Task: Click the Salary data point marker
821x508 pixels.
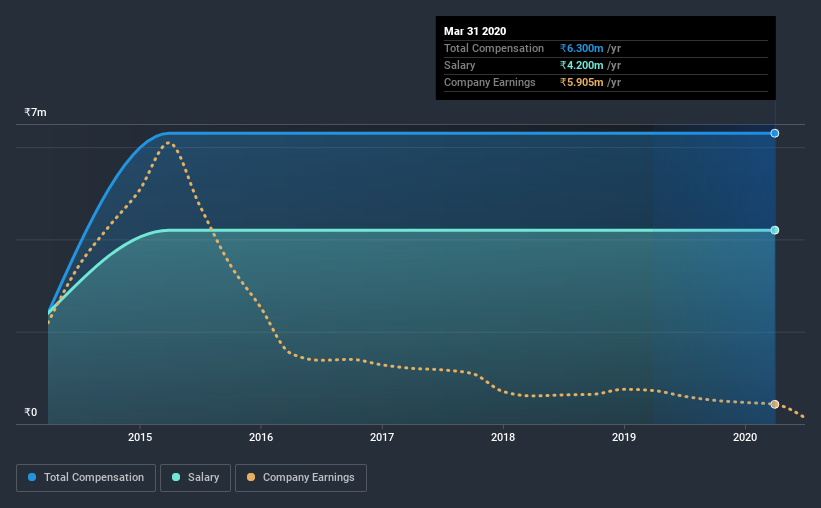Action: point(774,230)
